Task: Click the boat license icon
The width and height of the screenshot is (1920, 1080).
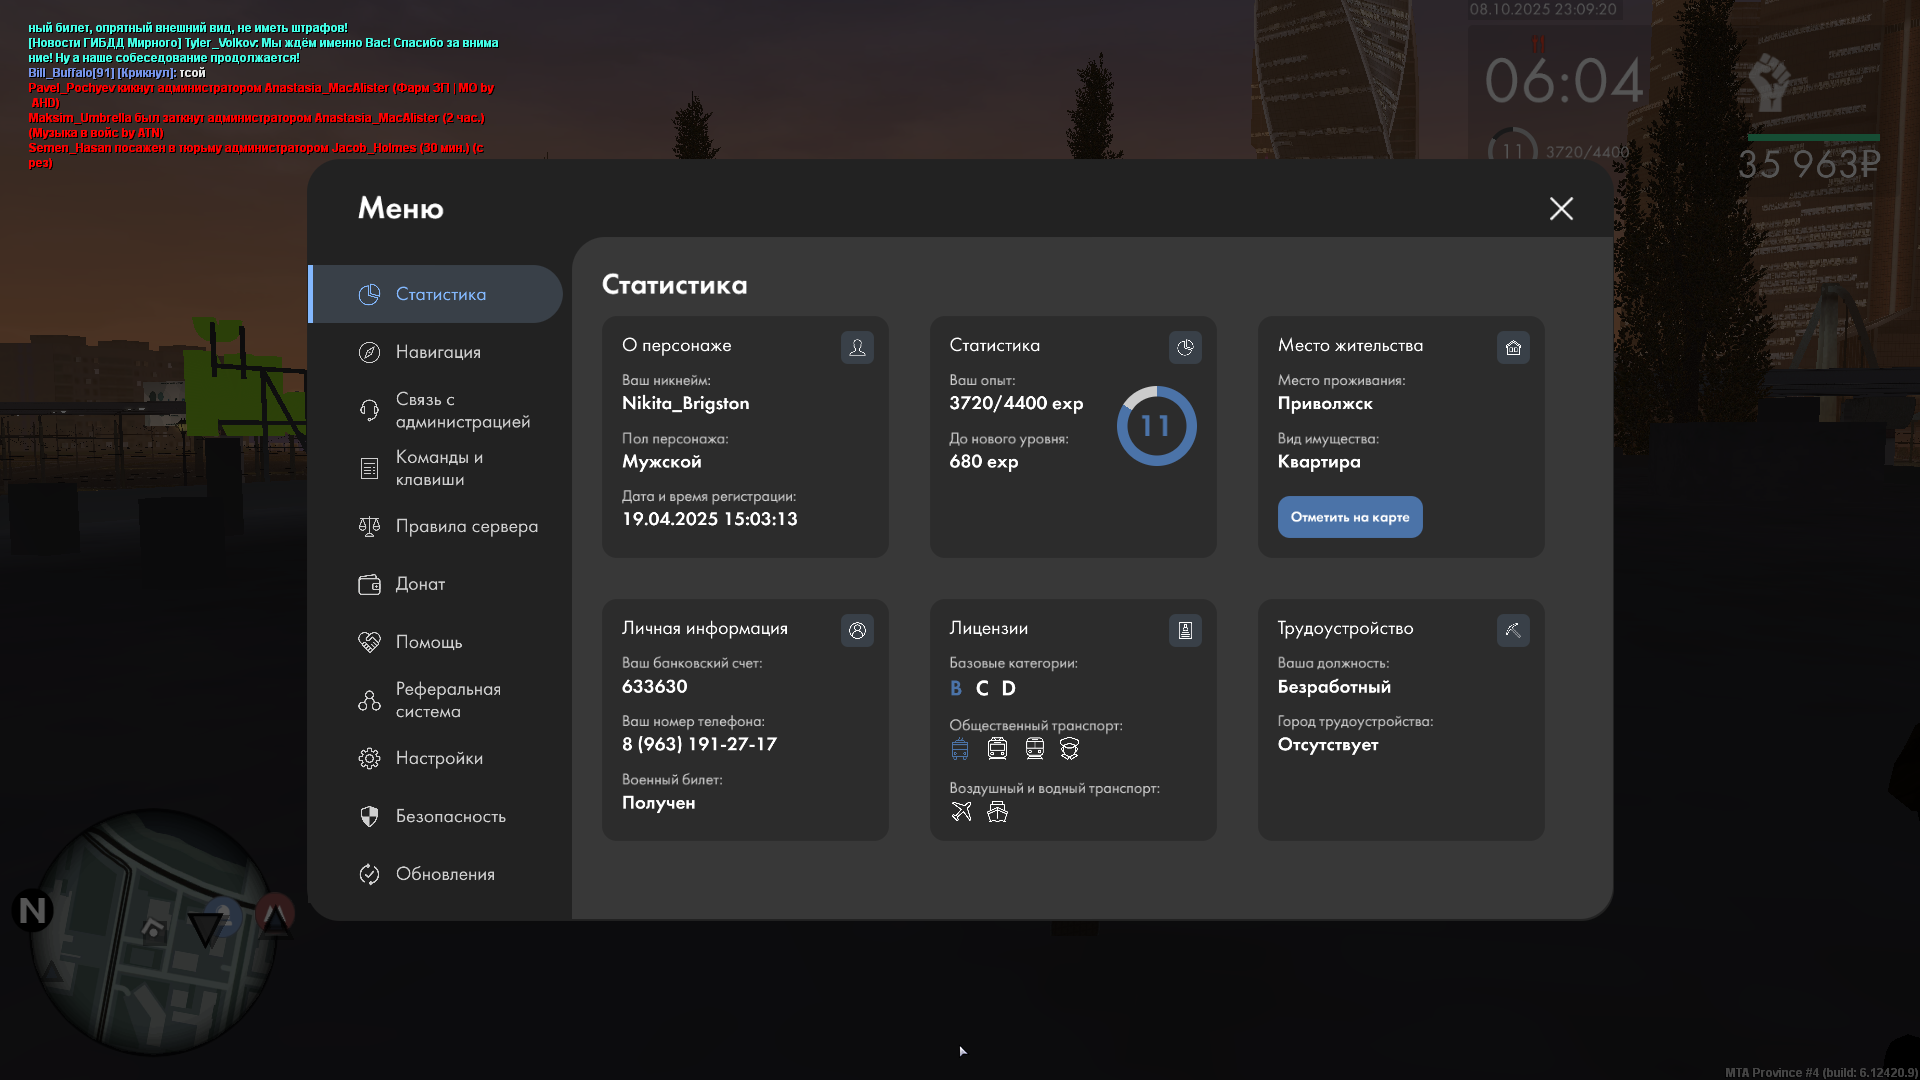Action: (997, 811)
